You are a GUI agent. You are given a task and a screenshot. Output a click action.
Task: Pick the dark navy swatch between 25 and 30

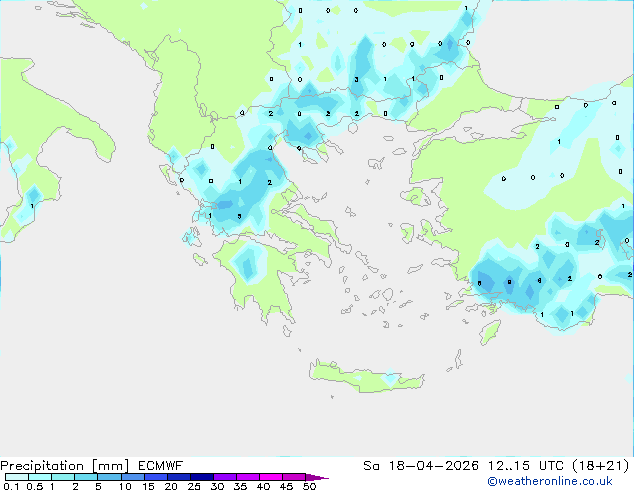click(x=202, y=477)
